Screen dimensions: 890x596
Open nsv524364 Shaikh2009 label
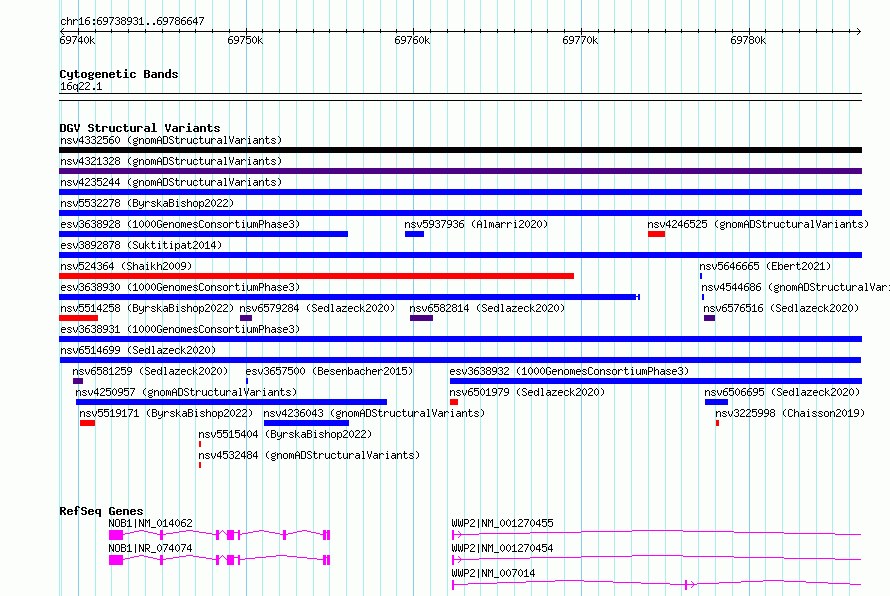(126, 266)
